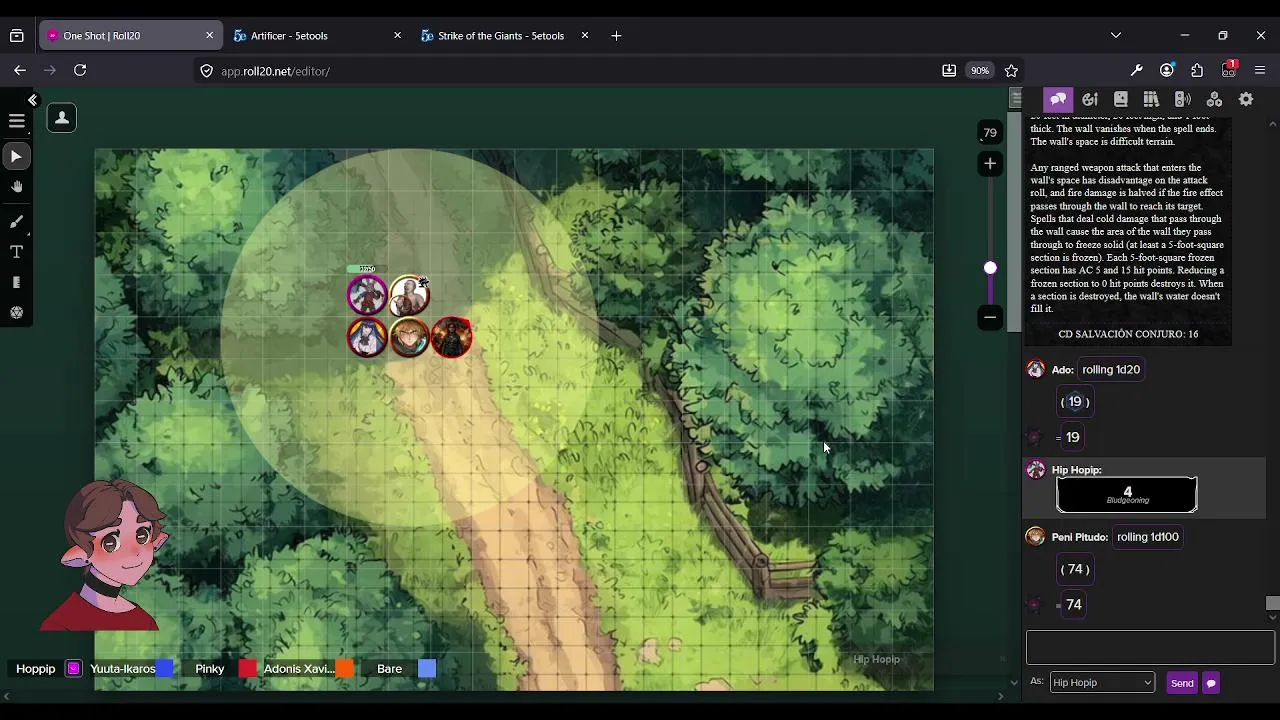Open the list all tabs chevron
Viewport: 1280px width, 720px height.
click(1116, 36)
